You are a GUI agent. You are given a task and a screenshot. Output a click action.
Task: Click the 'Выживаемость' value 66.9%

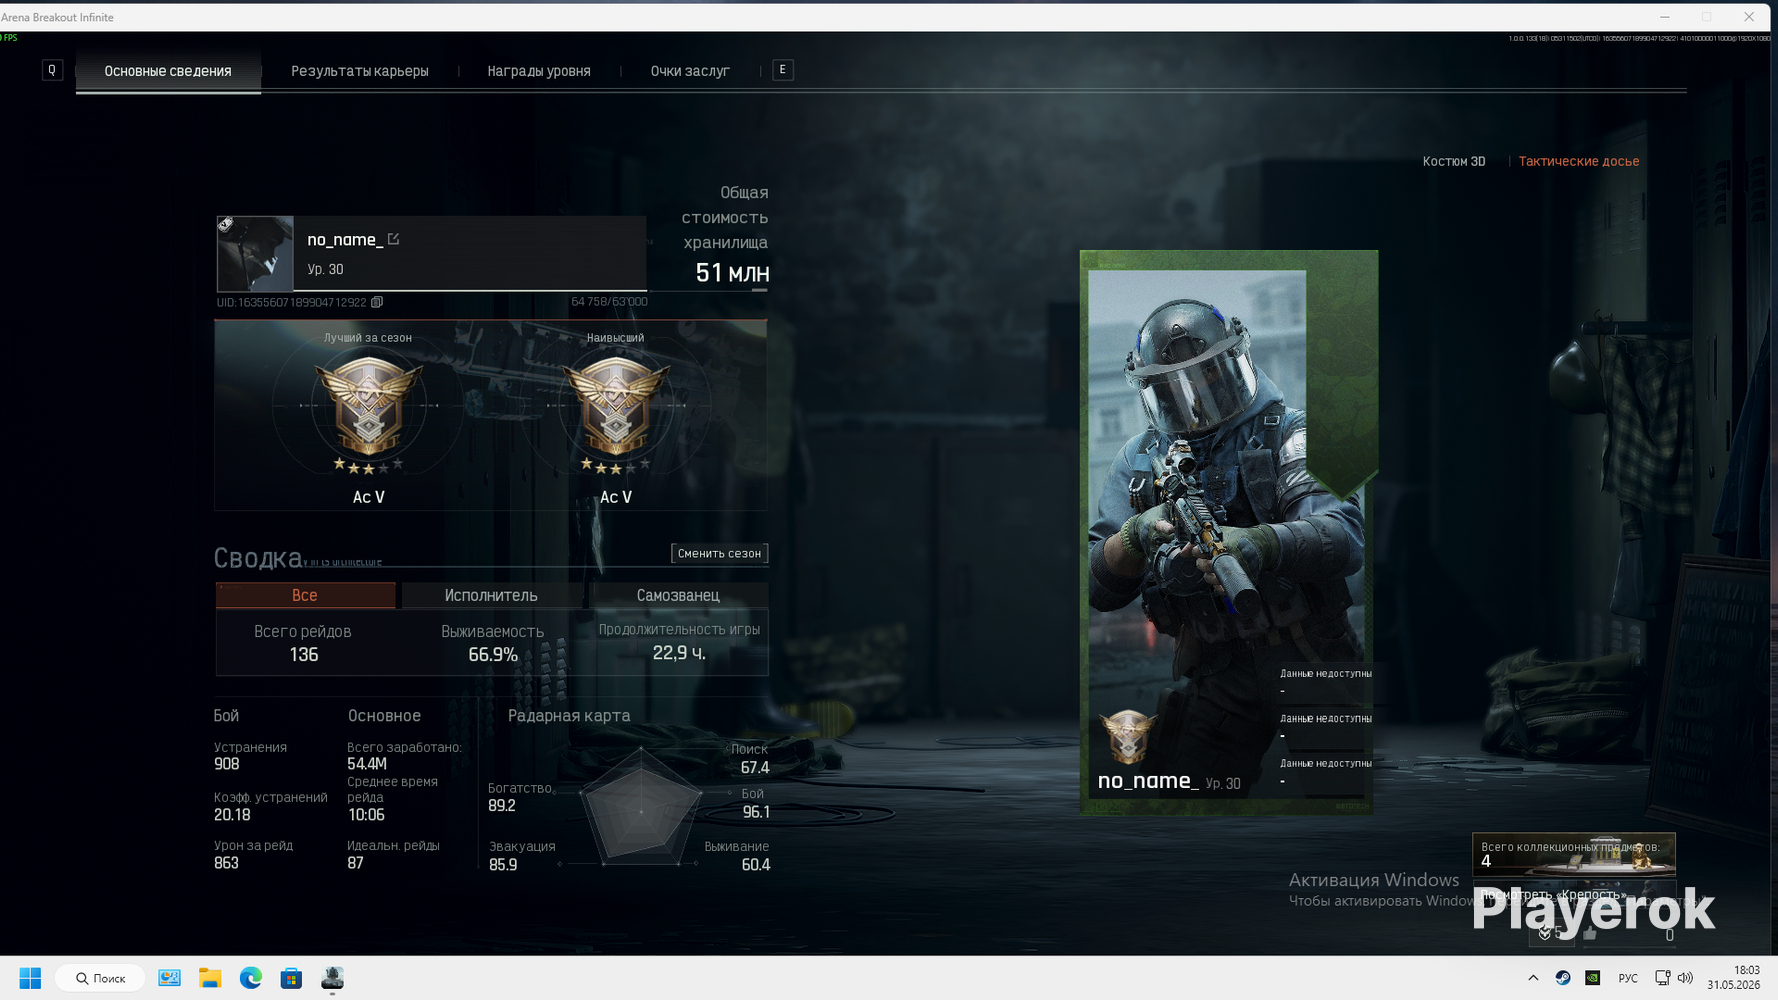coord(493,654)
